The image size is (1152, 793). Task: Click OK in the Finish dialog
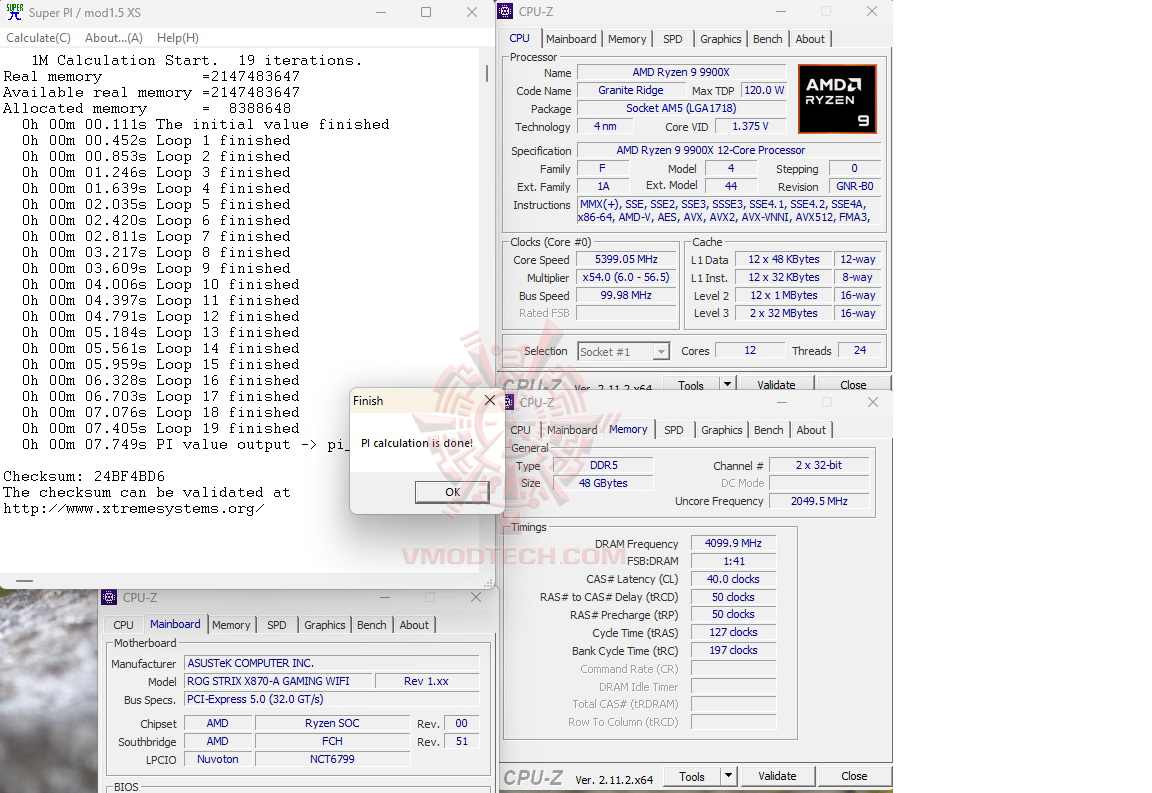click(452, 492)
